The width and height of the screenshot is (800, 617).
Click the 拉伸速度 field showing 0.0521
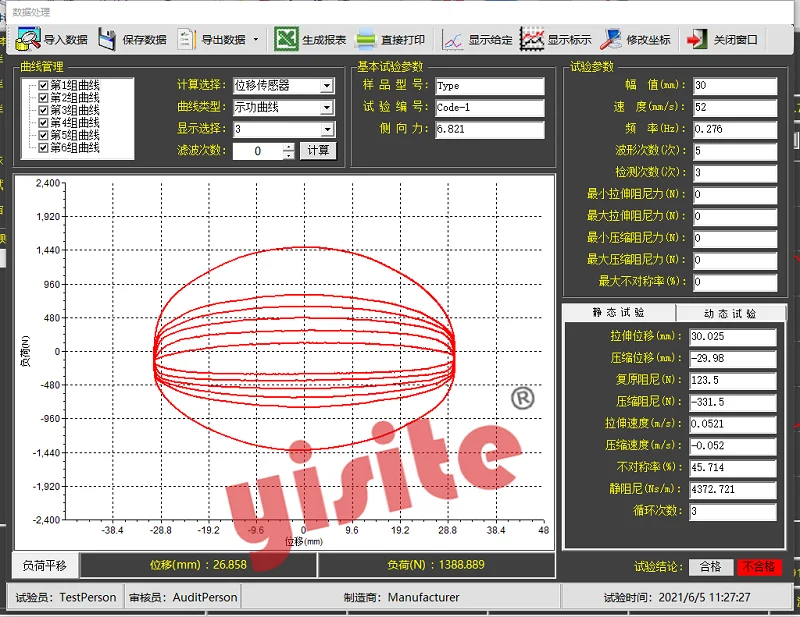(x=733, y=424)
